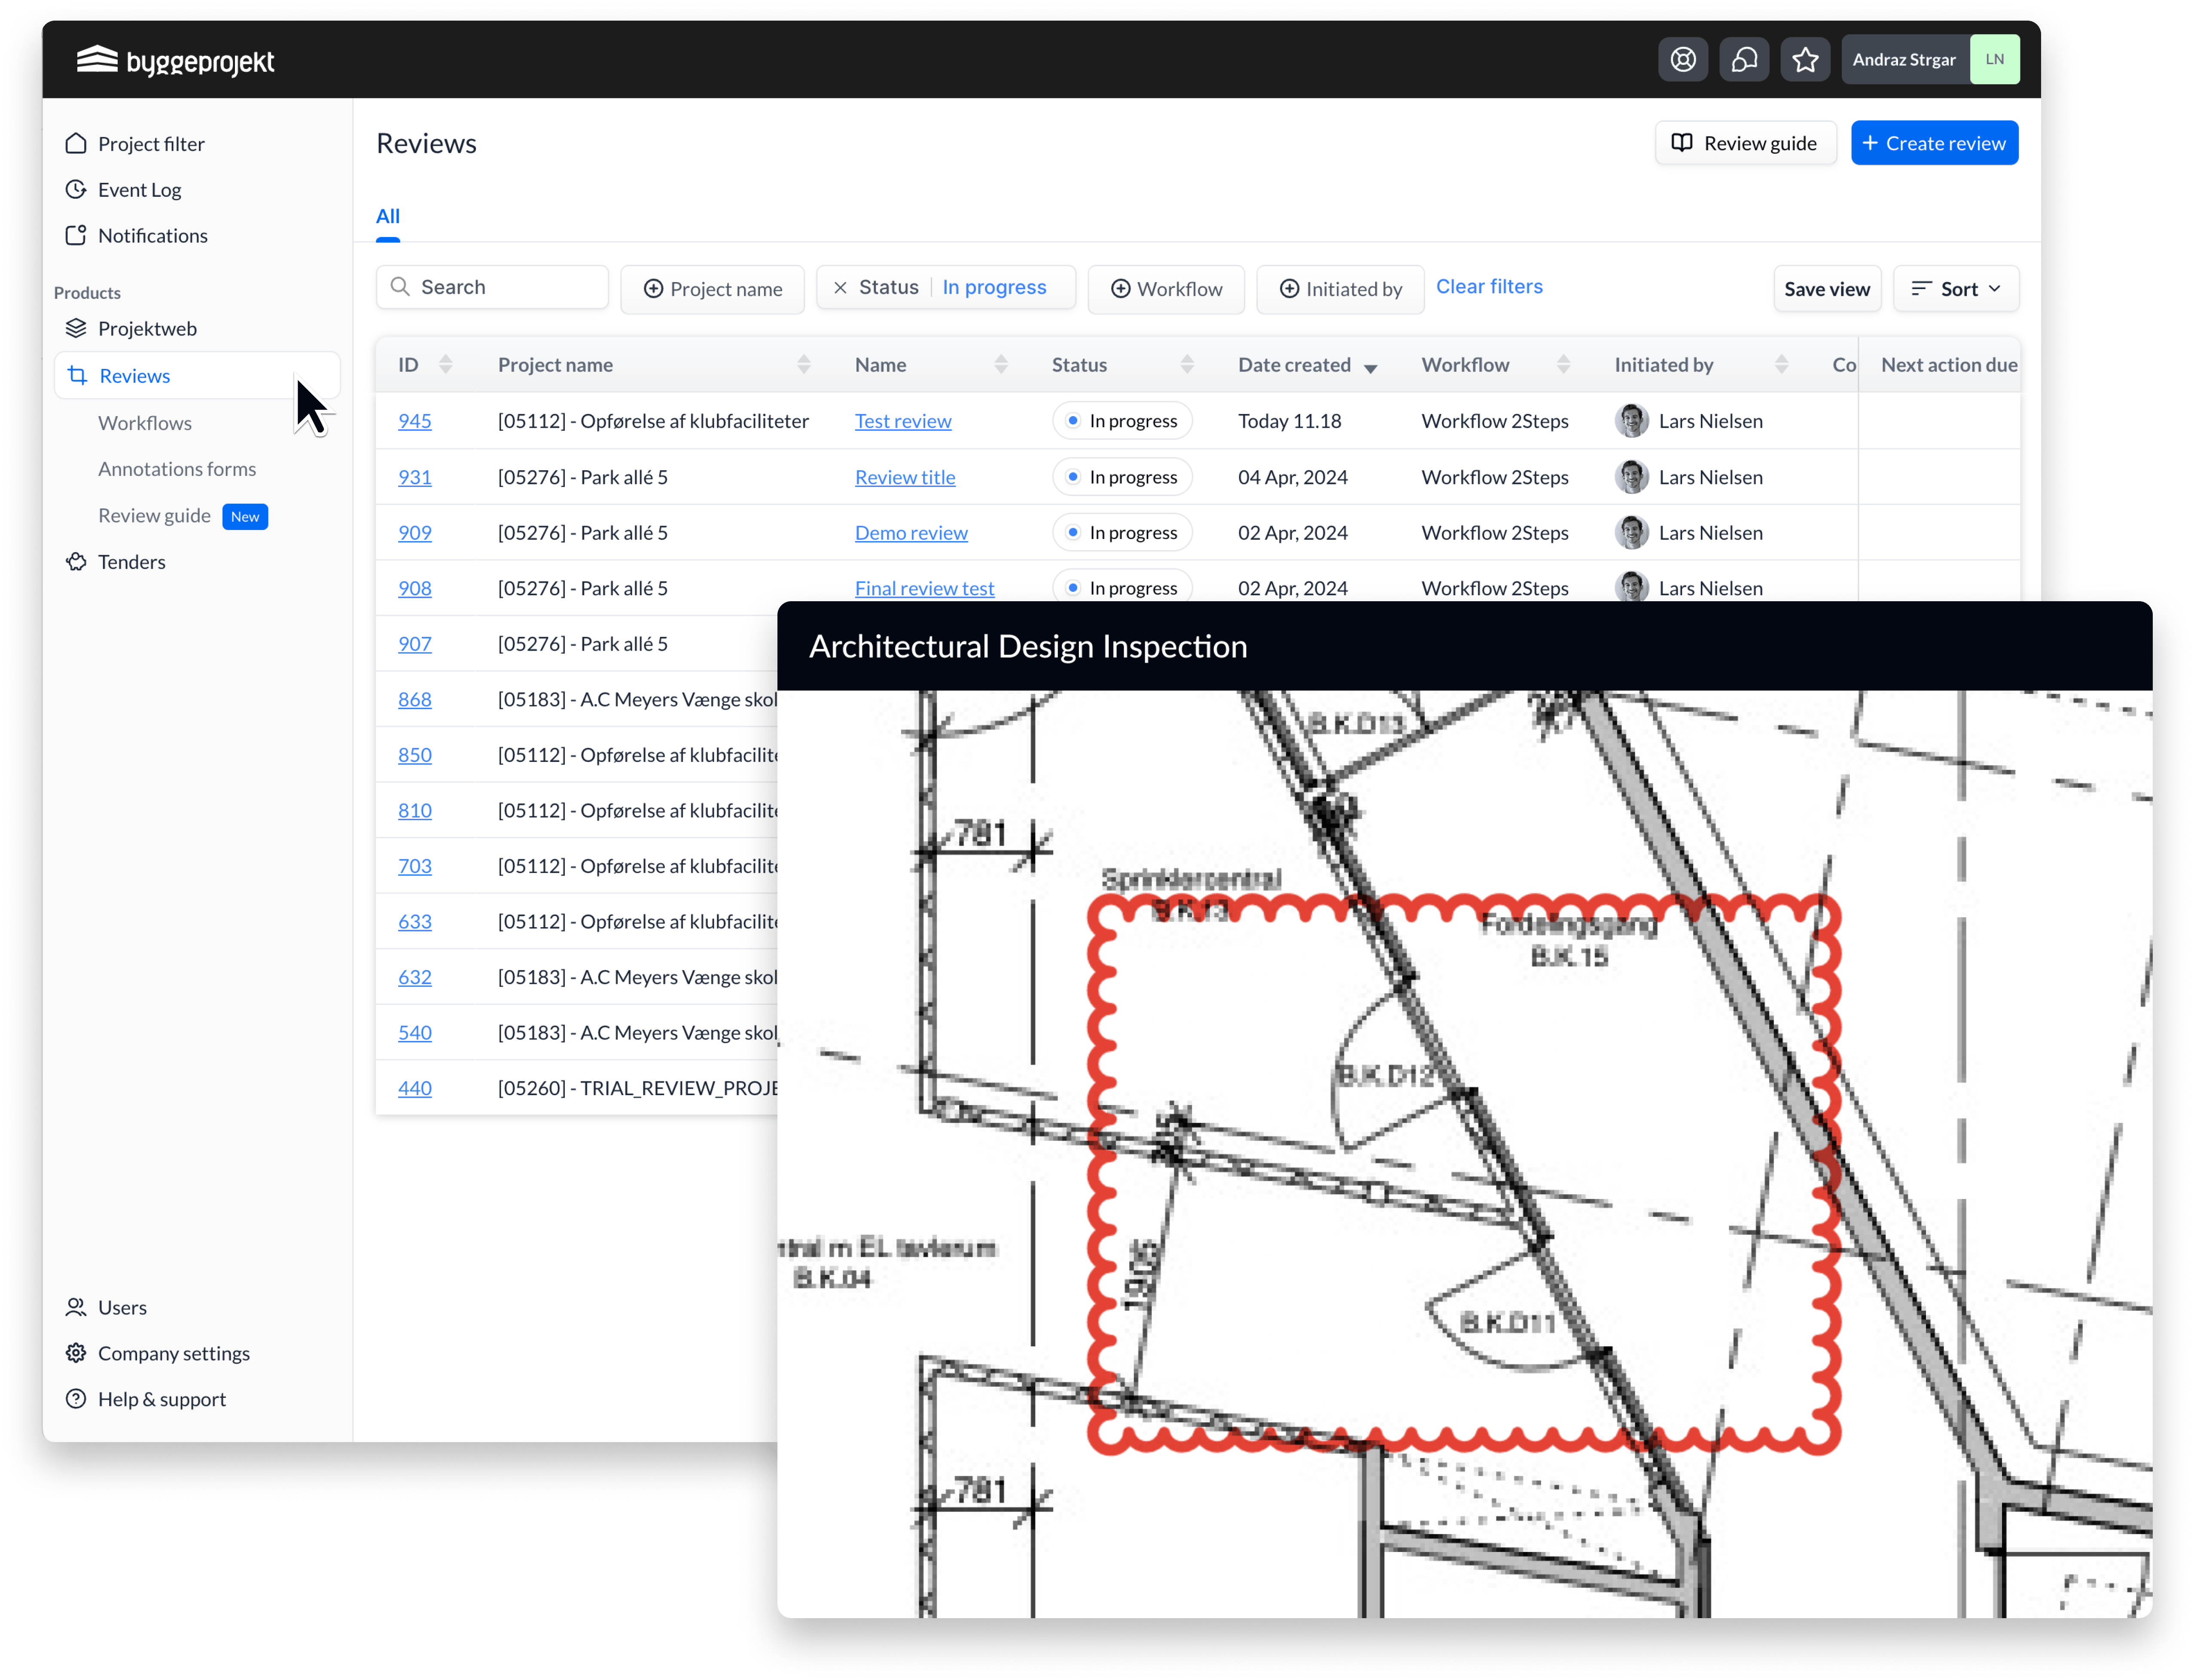The width and height of the screenshot is (2194, 1680).
Task: Add an Initiated by filter
Action: coord(1340,289)
